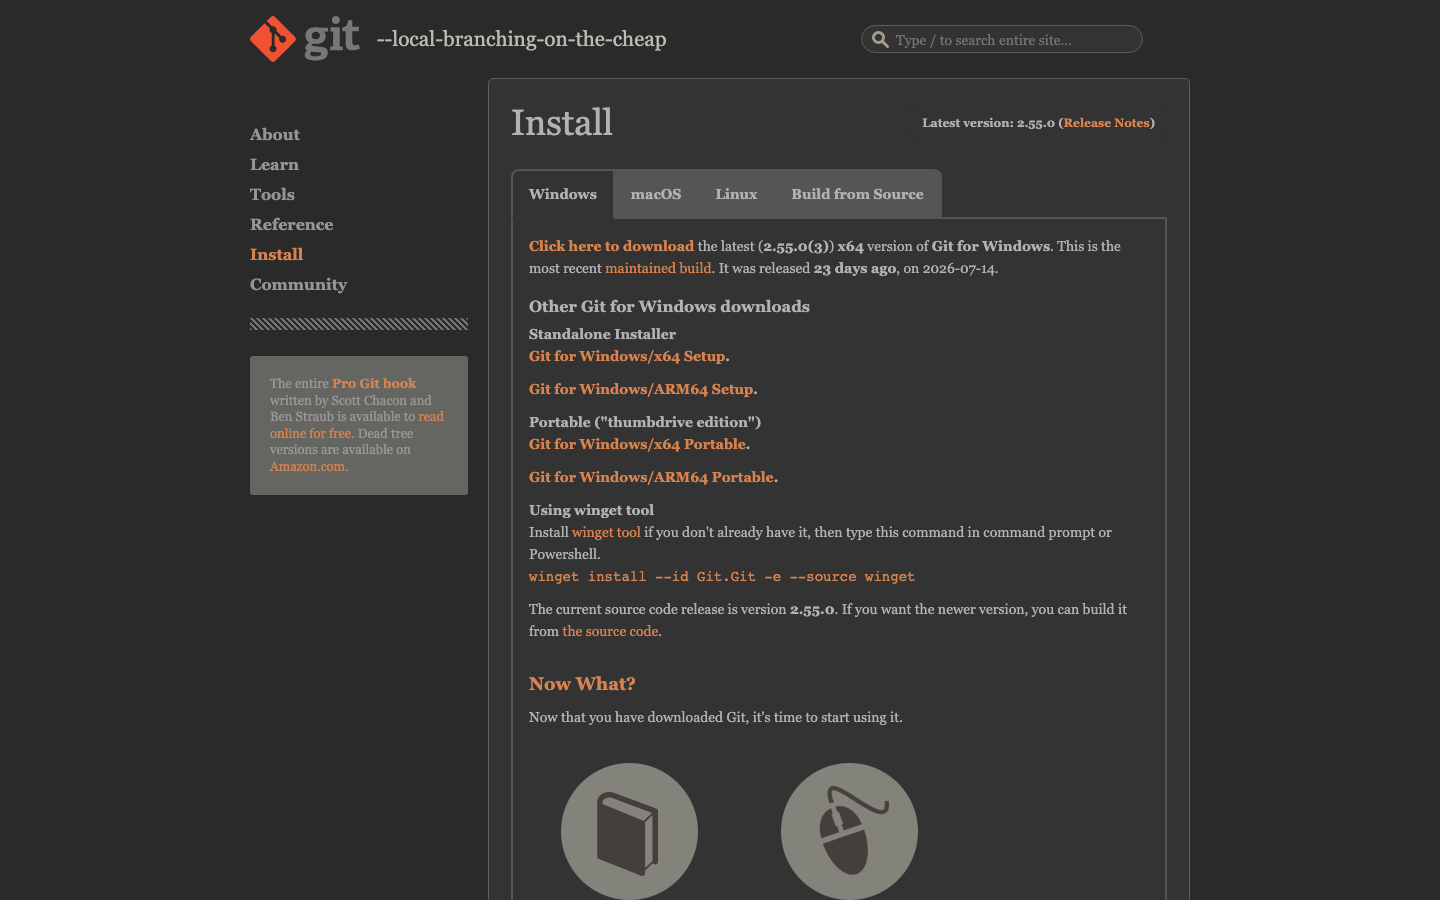
Task: Click the 'Click here to download' link
Action: pos(611,246)
